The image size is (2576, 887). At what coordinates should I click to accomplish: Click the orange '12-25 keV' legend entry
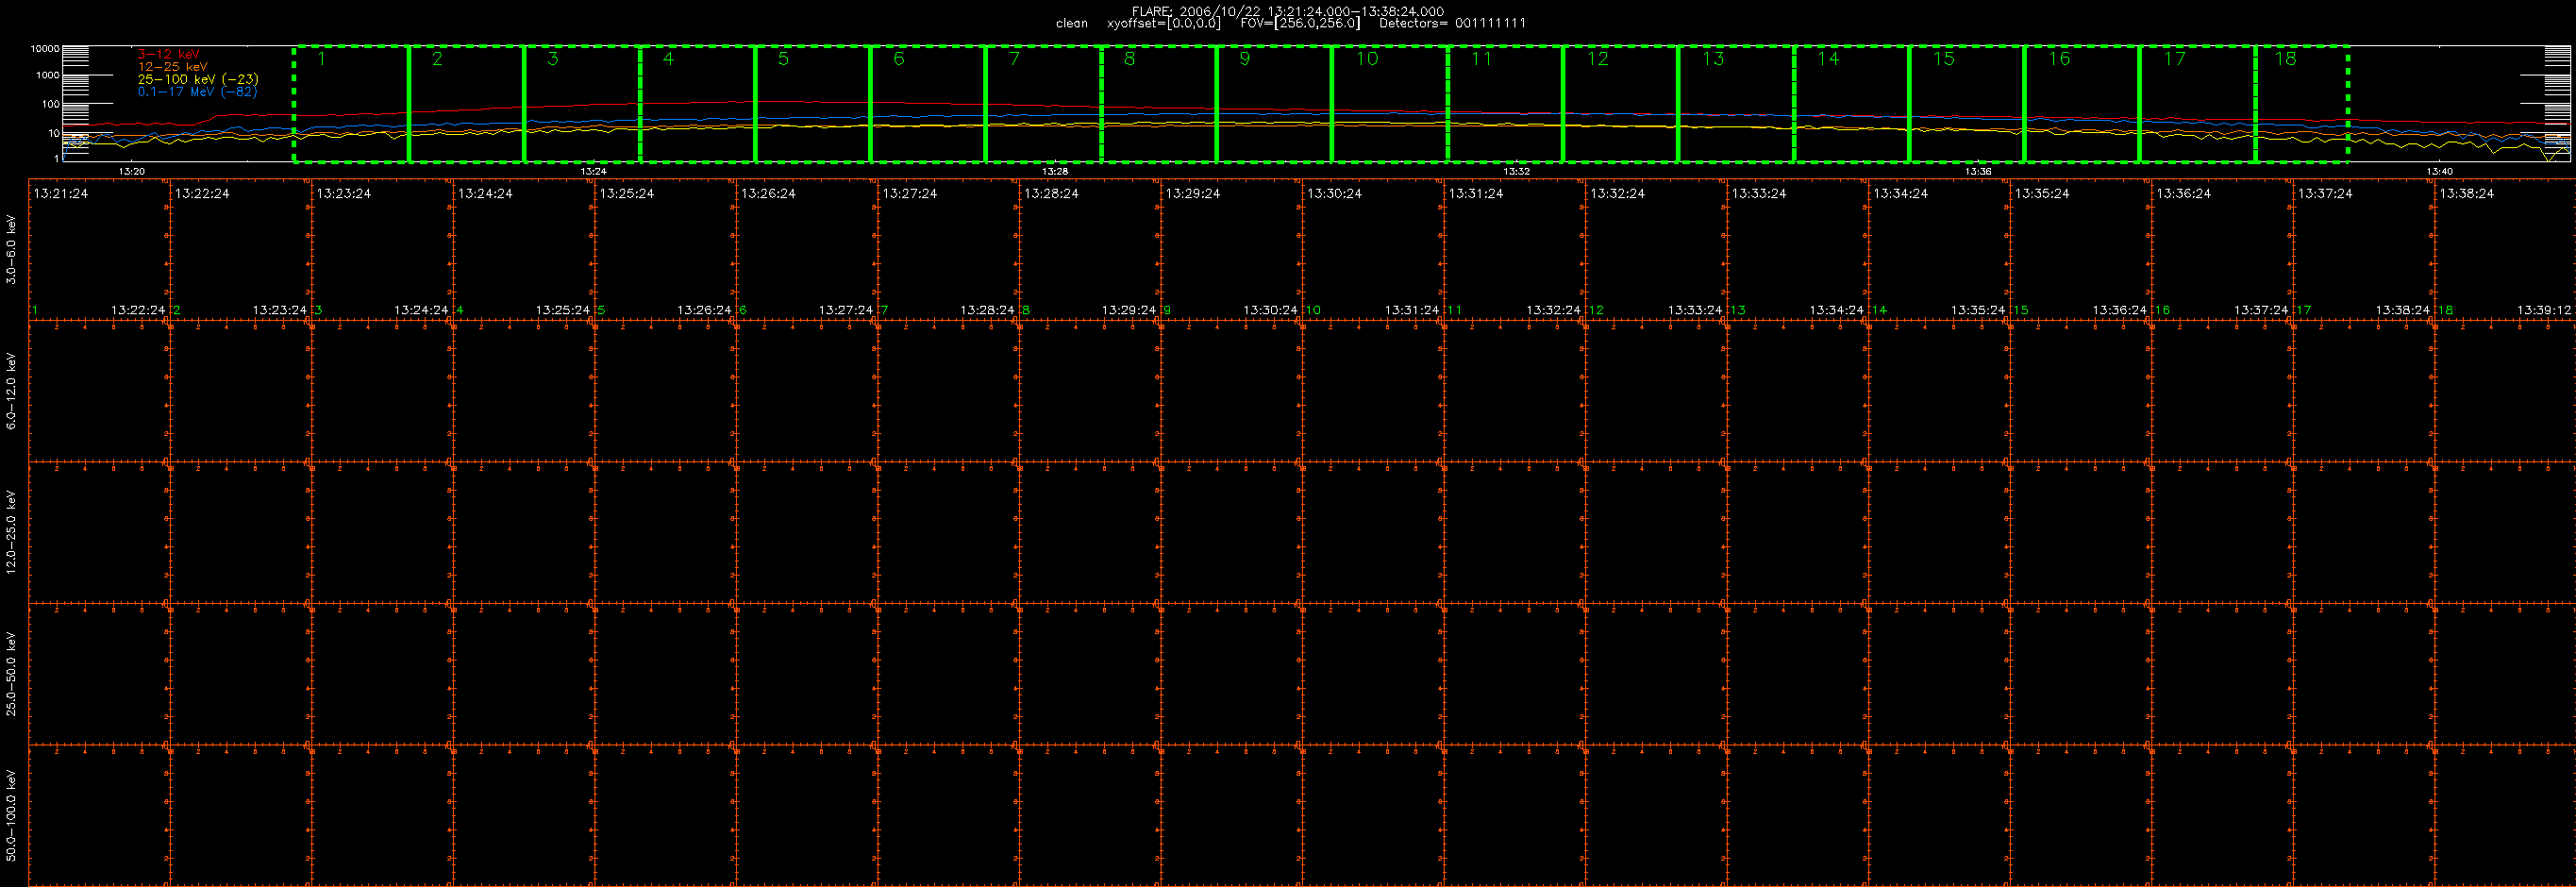172,67
